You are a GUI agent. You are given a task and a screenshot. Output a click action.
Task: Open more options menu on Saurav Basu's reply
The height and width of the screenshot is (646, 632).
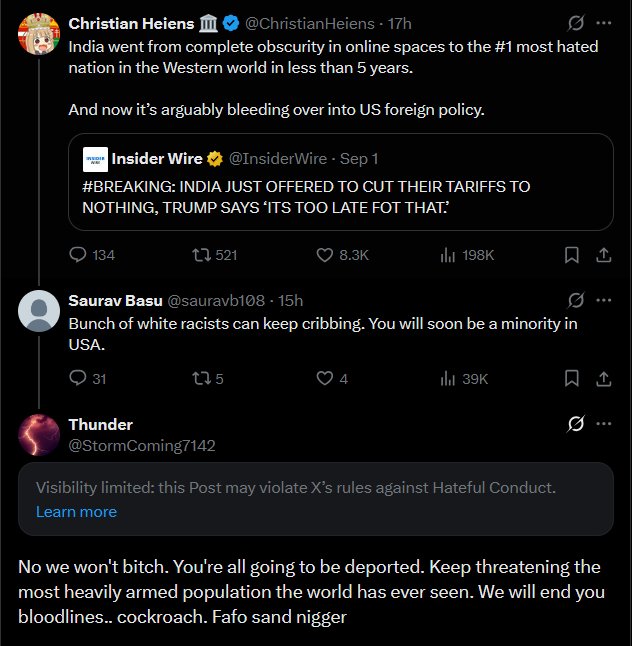(604, 300)
